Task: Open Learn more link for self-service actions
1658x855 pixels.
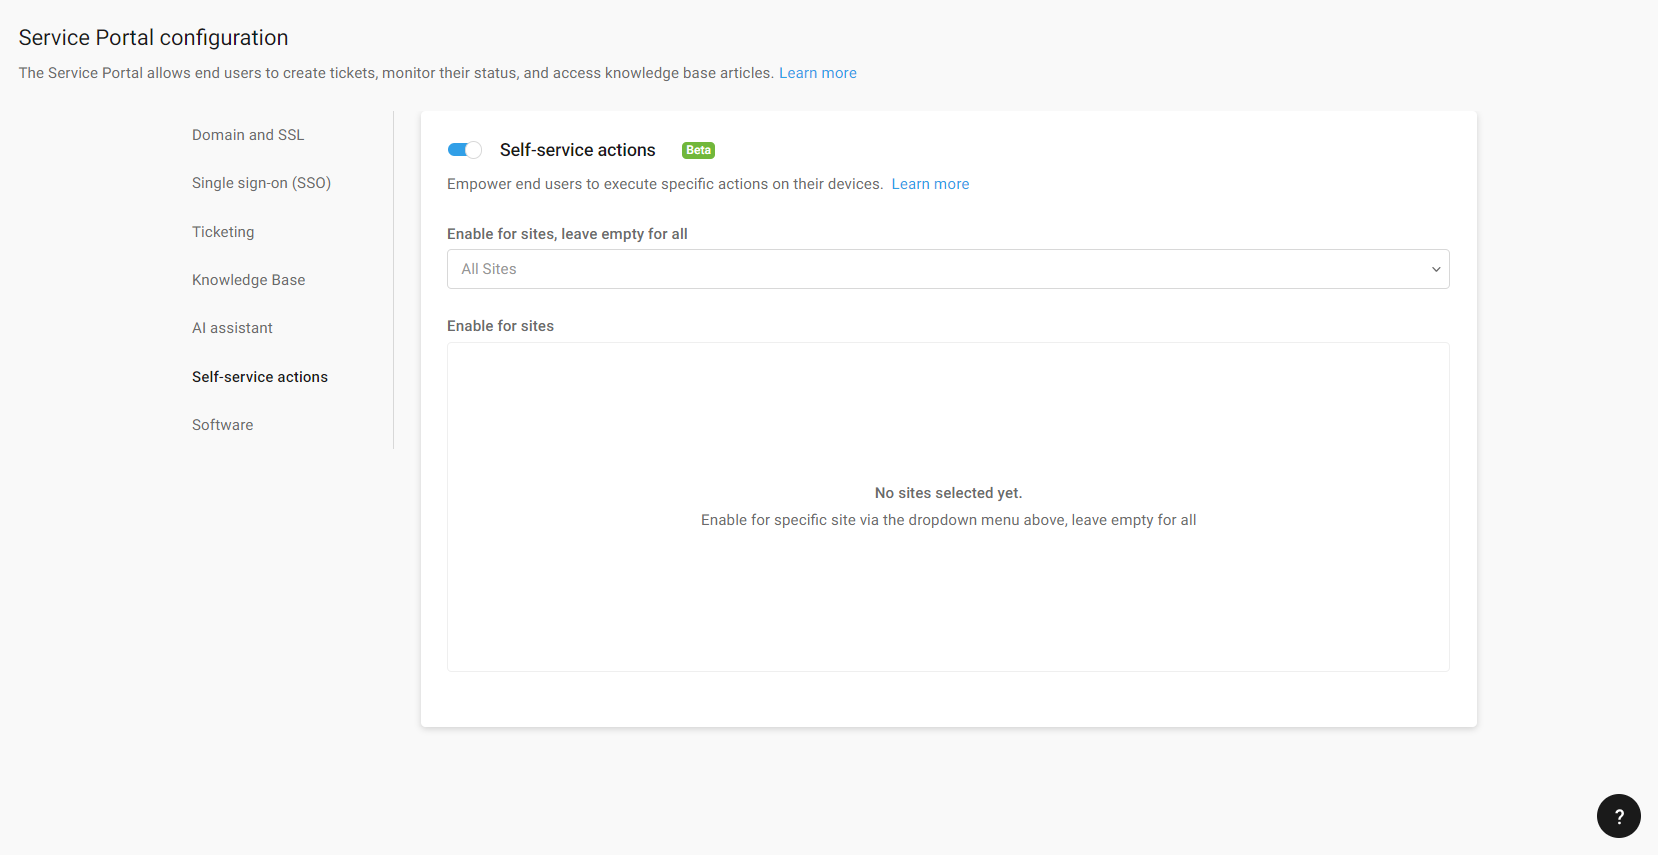Action: coord(930,184)
